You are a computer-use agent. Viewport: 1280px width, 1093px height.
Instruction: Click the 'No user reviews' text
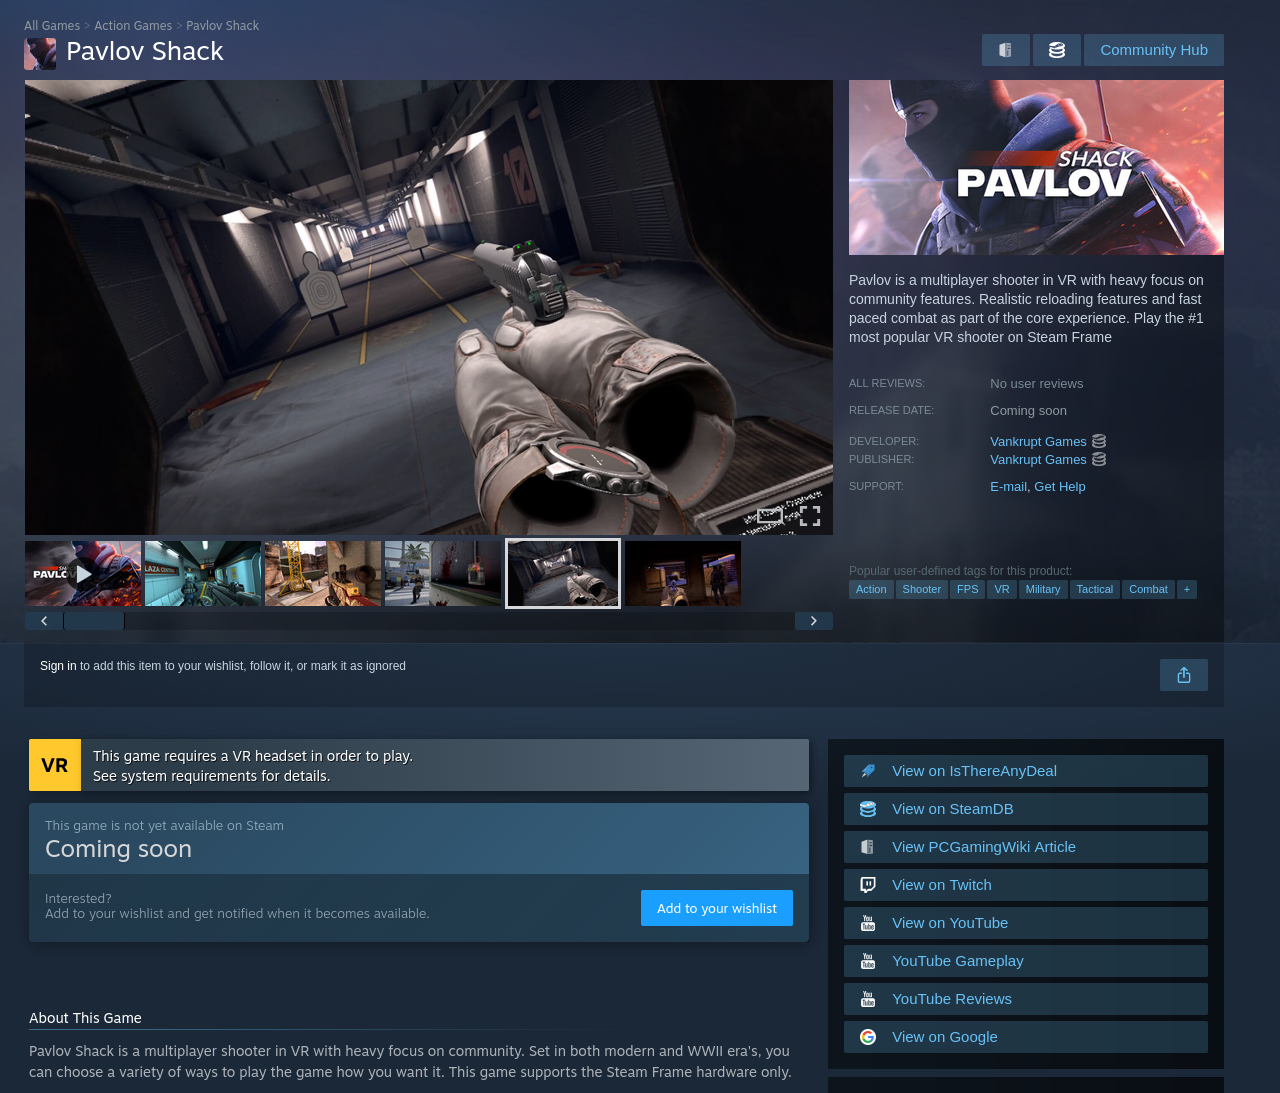point(1036,384)
